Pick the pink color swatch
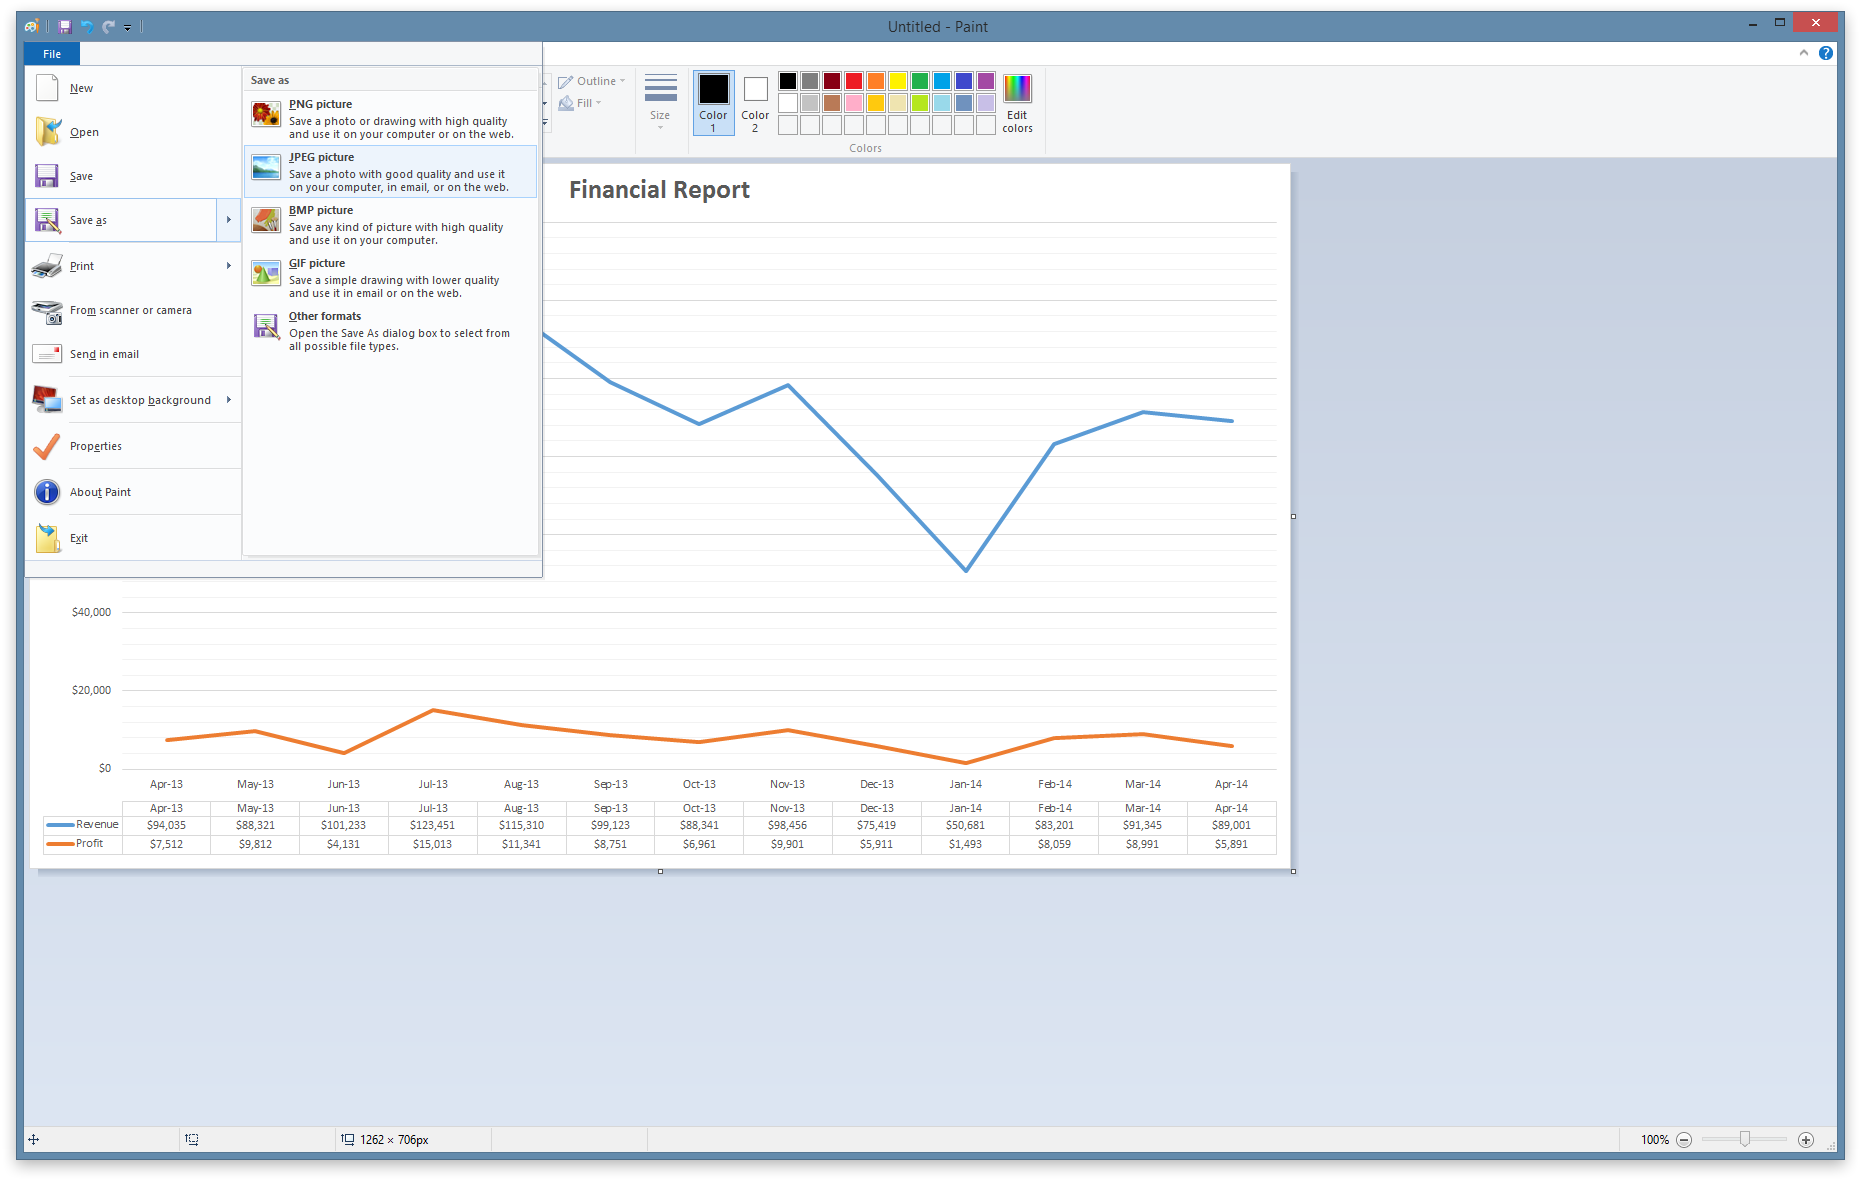1861x1181 pixels. 854,103
